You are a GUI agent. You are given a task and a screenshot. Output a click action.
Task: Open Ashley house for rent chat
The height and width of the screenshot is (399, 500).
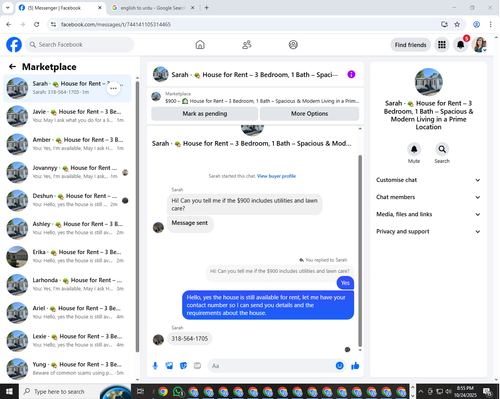point(67,228)
